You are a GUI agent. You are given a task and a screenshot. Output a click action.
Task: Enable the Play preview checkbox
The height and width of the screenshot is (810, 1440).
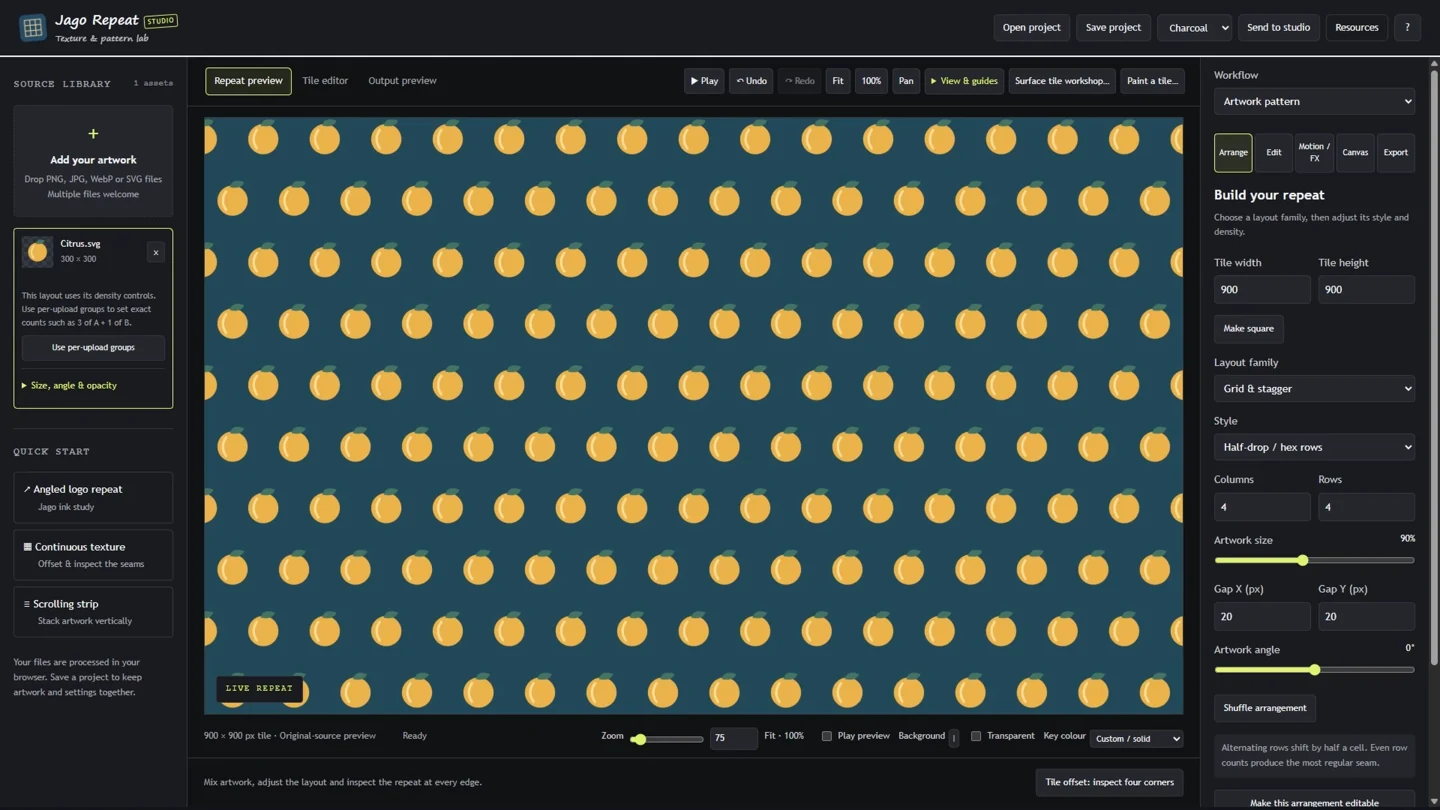(x=827, y=736)
